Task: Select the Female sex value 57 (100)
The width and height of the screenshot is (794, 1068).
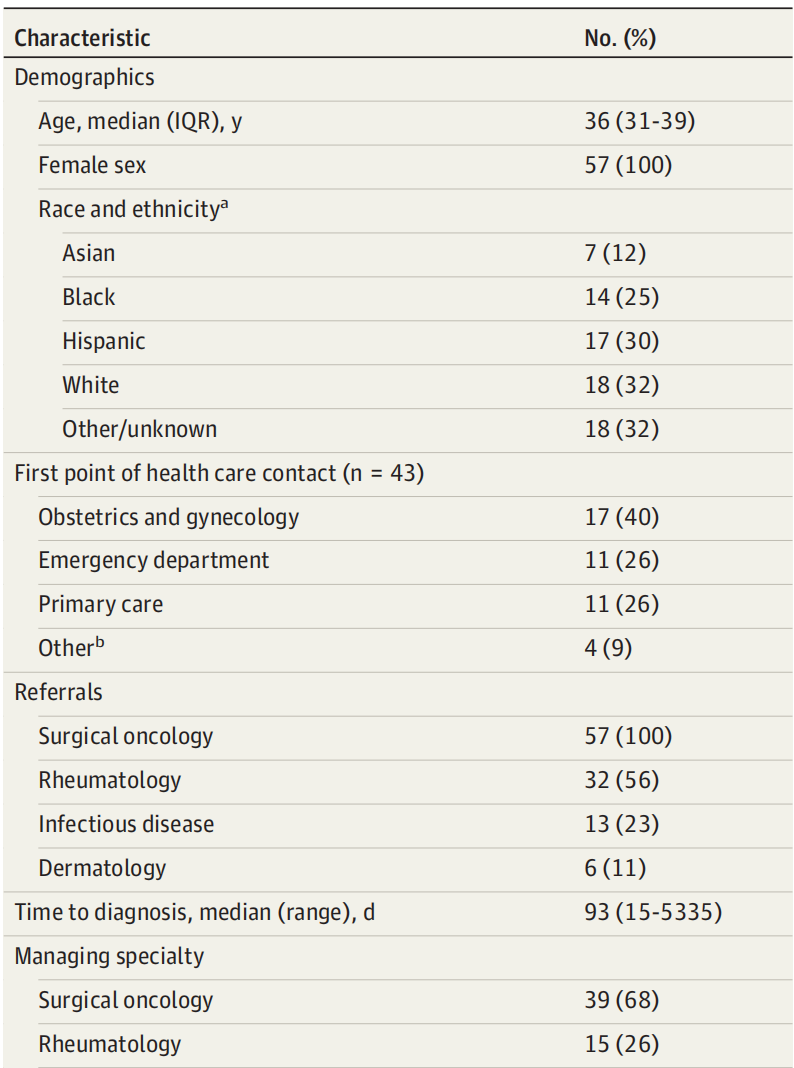Action: click(629, 166)
